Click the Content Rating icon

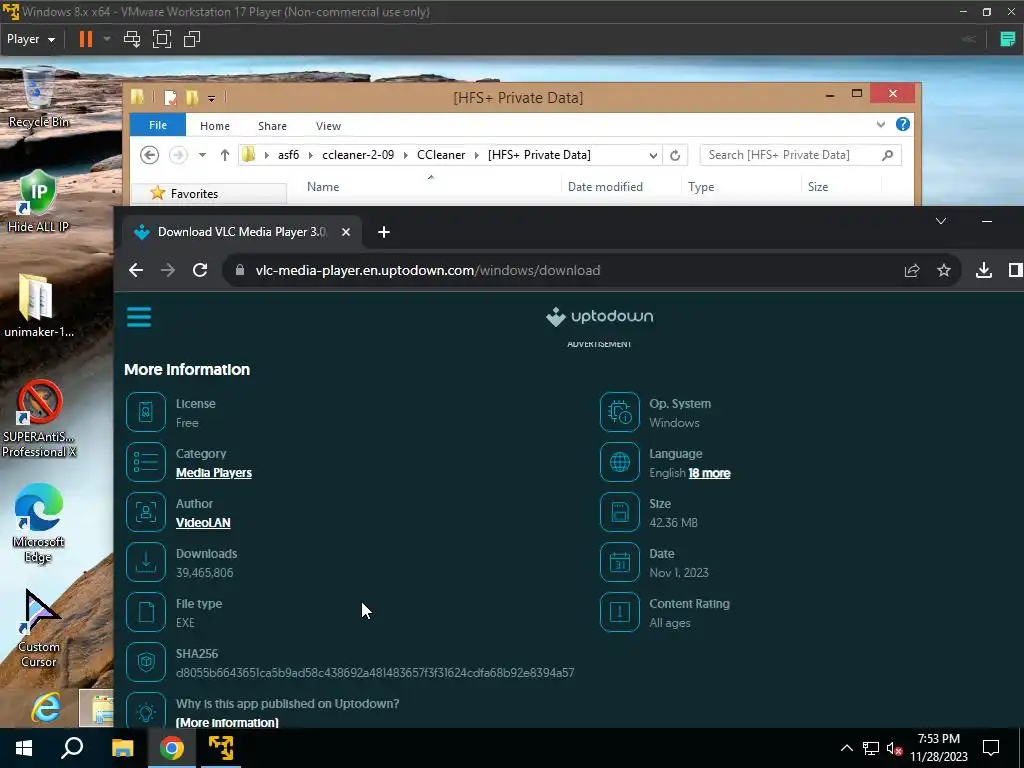(x=620, y=612)
